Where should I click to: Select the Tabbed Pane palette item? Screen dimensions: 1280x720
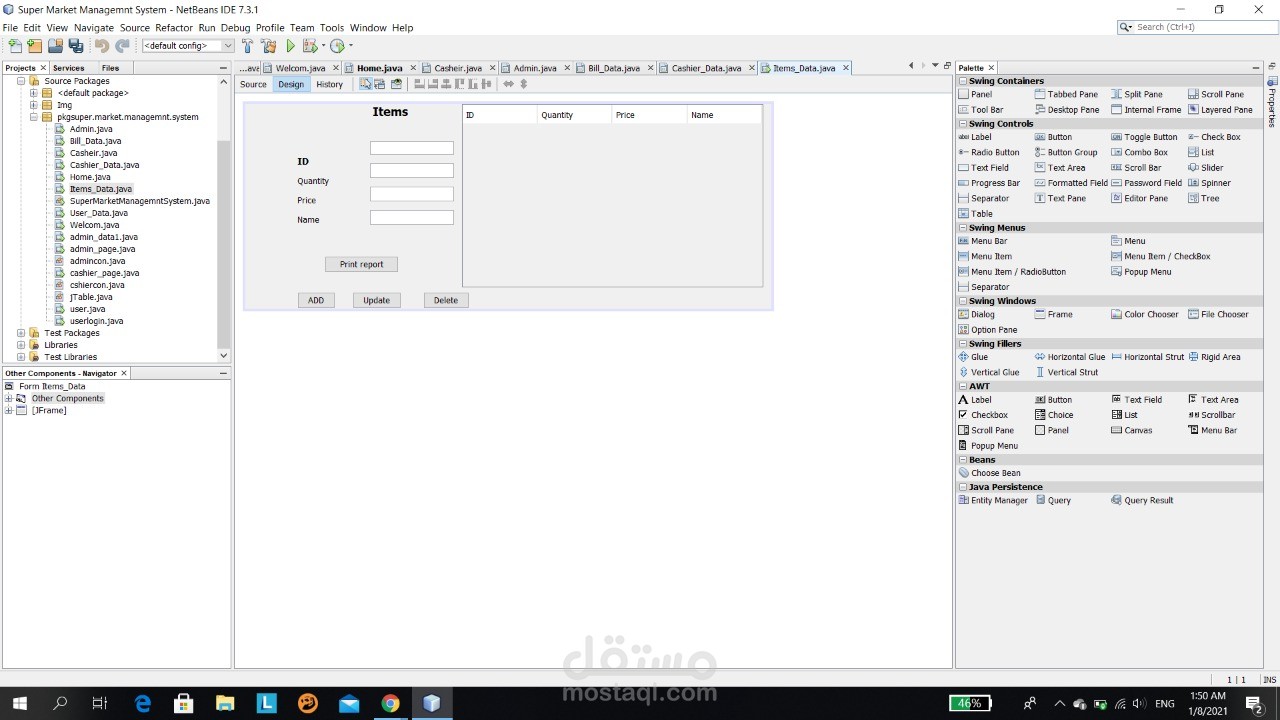point(1066,95)
